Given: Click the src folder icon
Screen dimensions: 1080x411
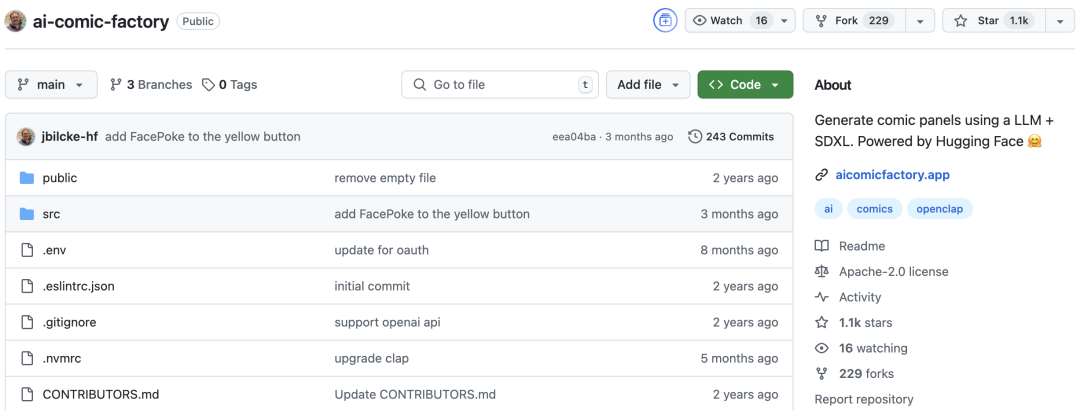Looking at the screenshot, I should [27, 214].
